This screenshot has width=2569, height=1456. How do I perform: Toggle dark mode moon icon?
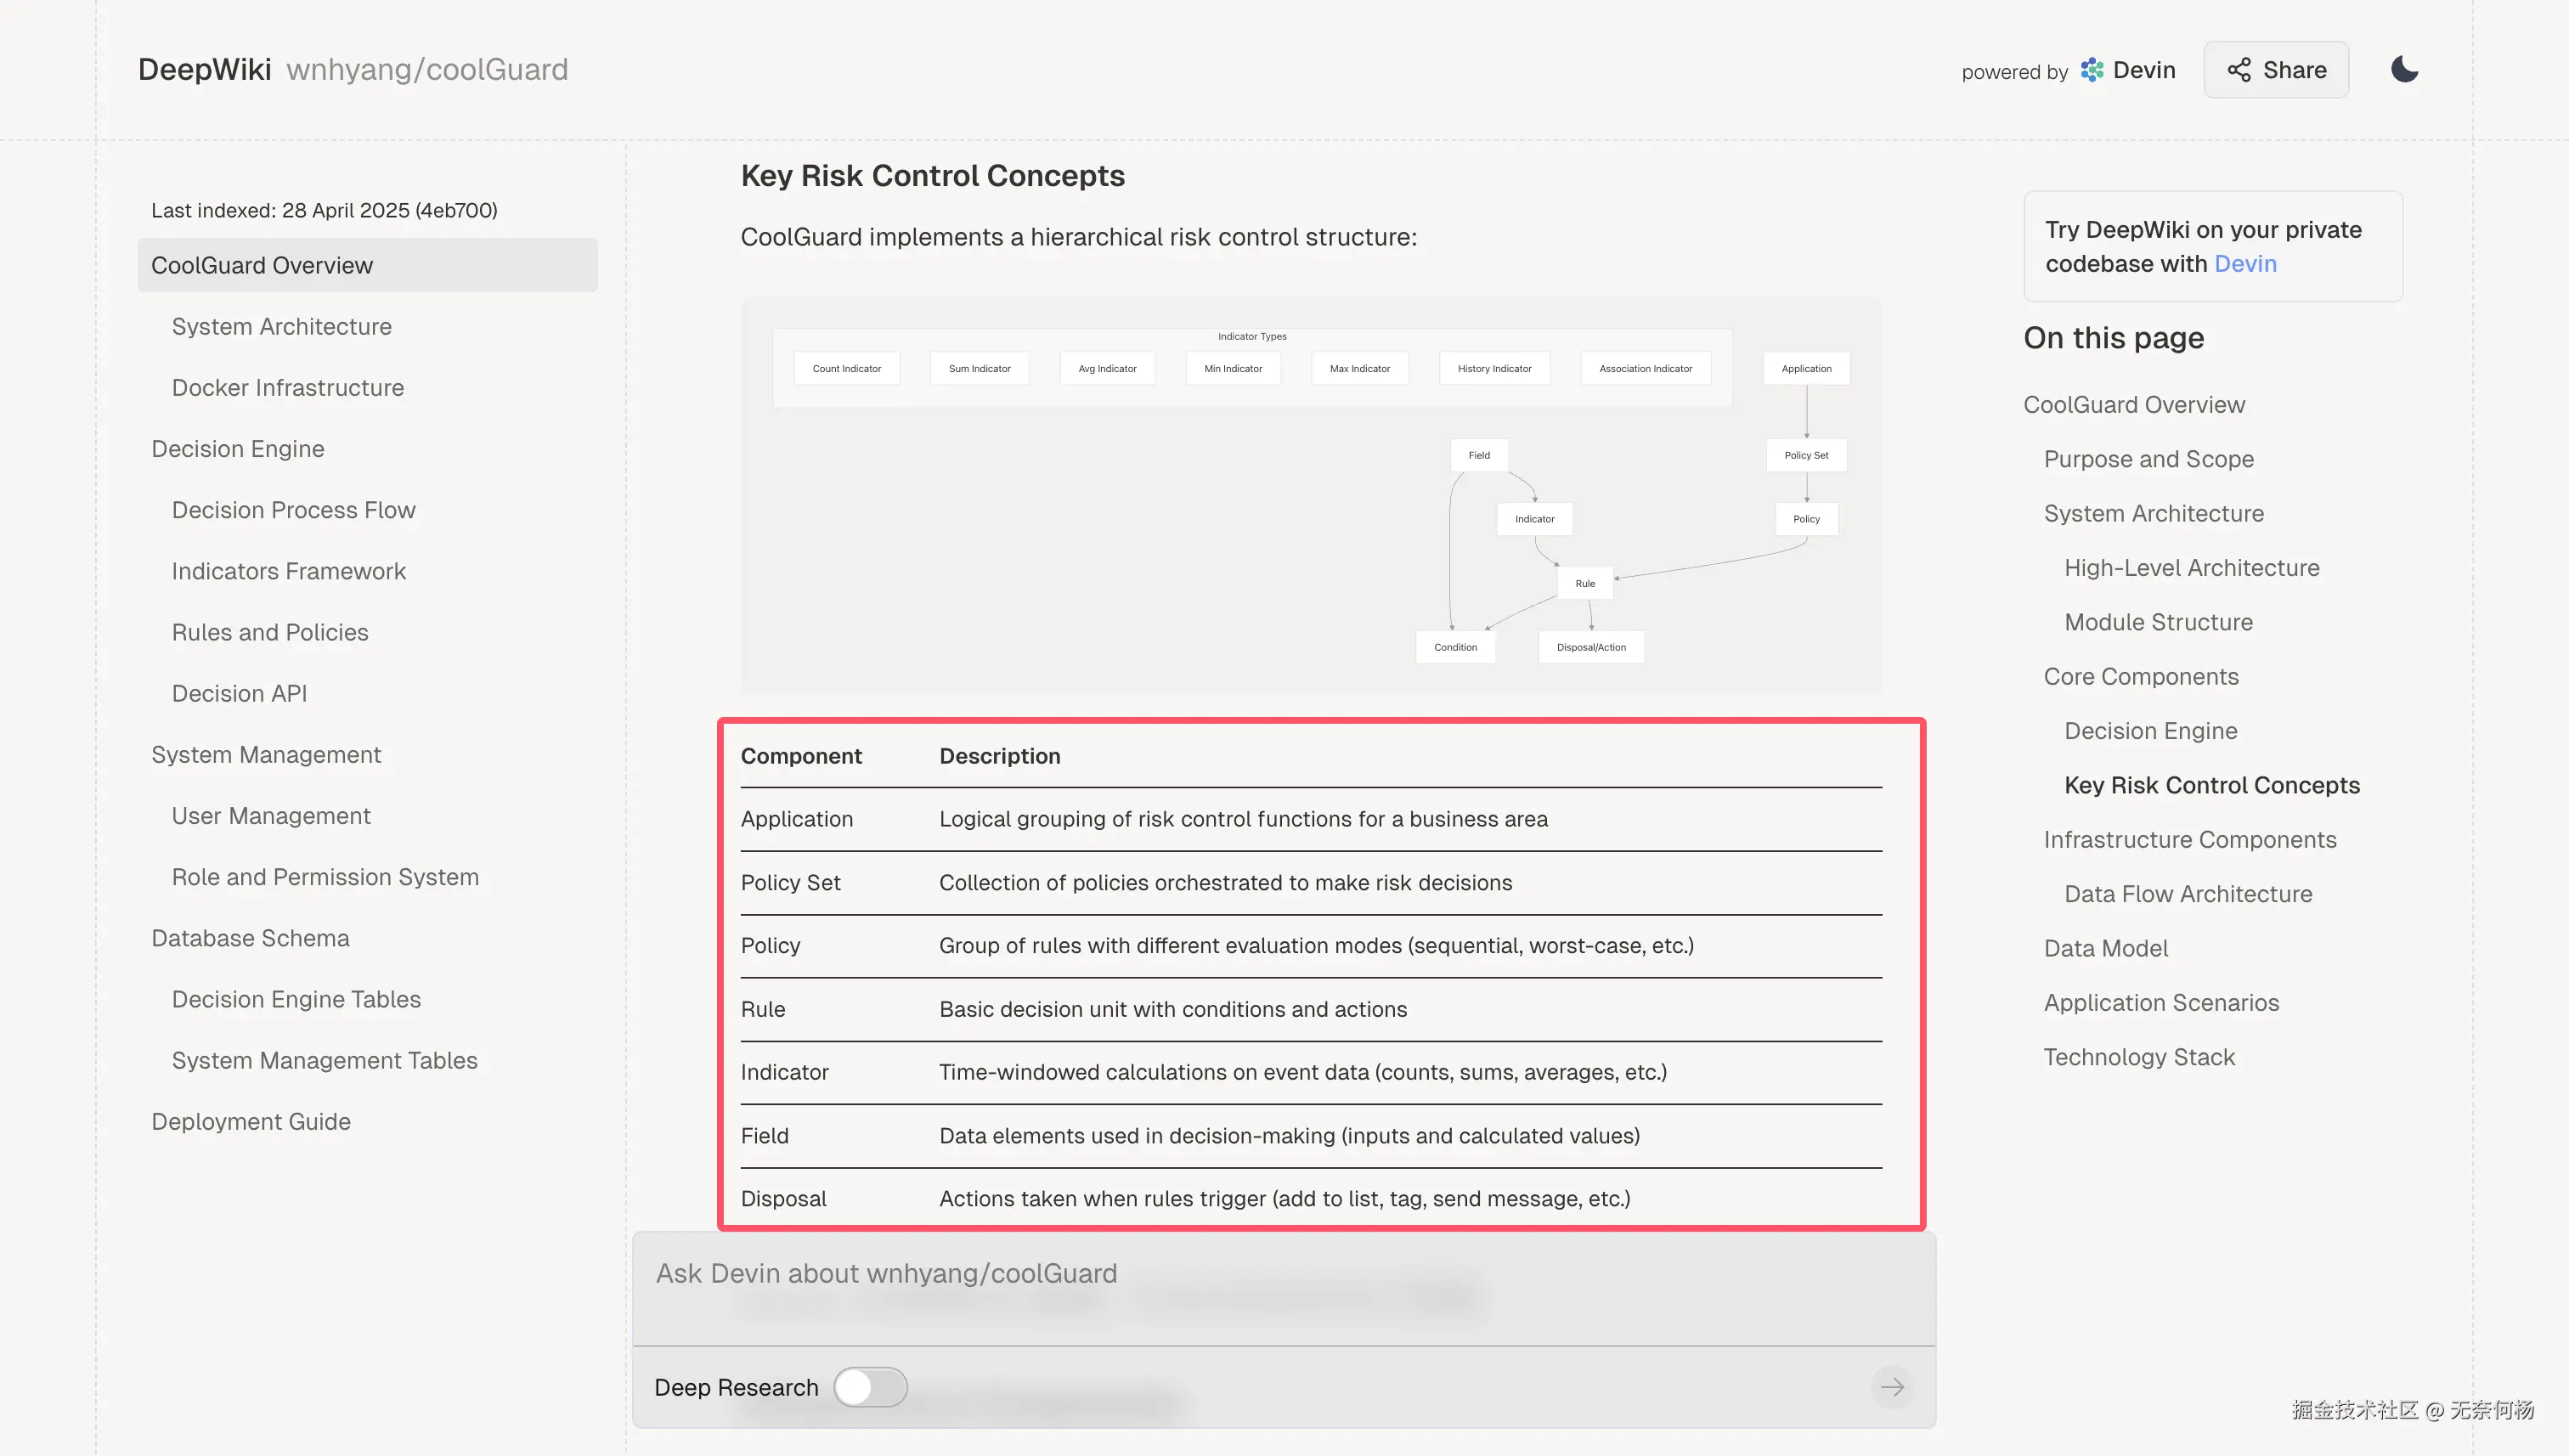coord(2403,69)
